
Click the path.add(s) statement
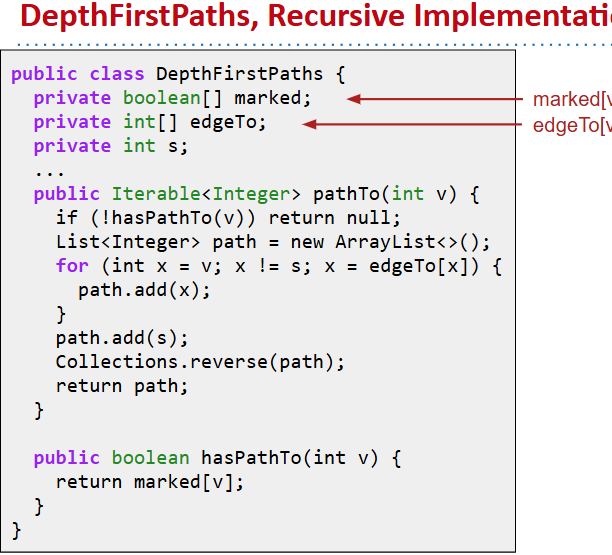[122, 338]
